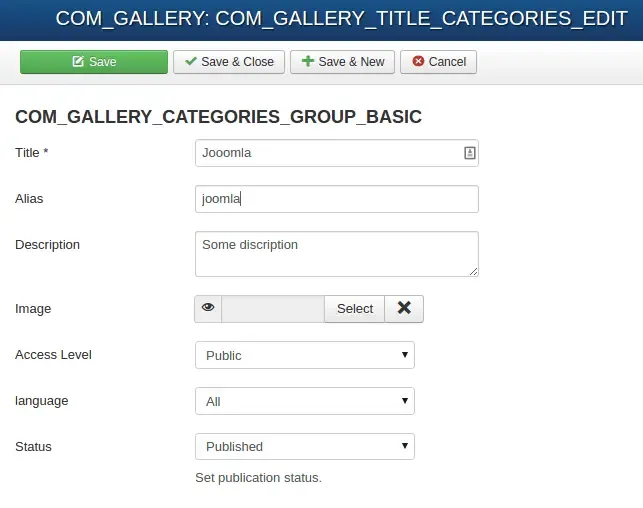Click Save & Close in toolbar
Viewport: 643px width, 508px height.
pos(229,62)
